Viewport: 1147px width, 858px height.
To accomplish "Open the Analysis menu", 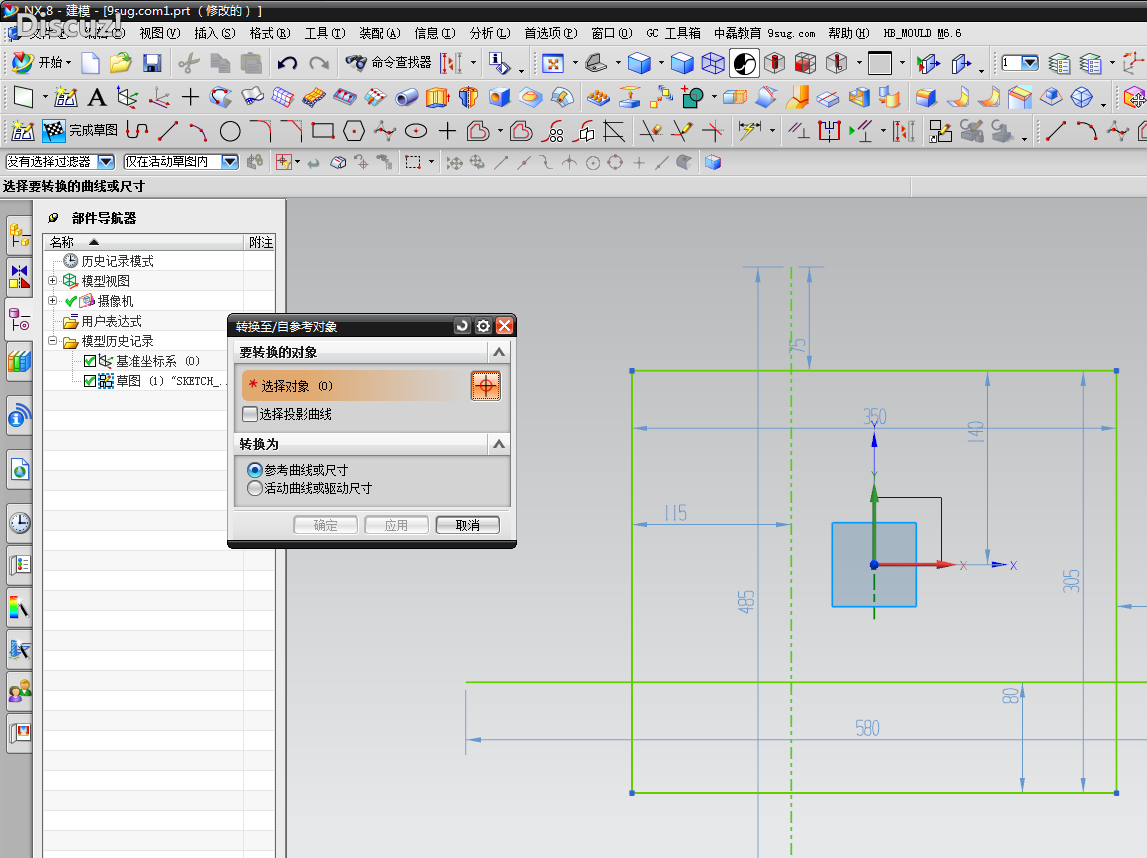I will 489,33.
